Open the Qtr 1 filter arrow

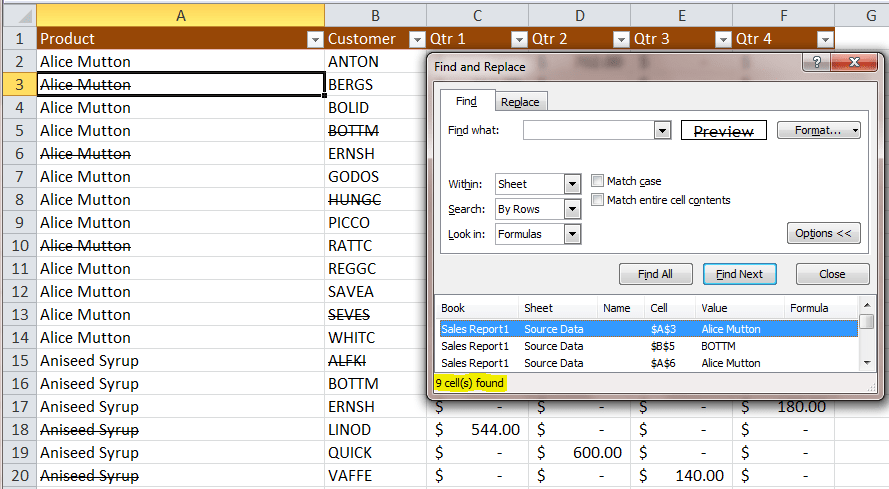click(x=519, y=39)
